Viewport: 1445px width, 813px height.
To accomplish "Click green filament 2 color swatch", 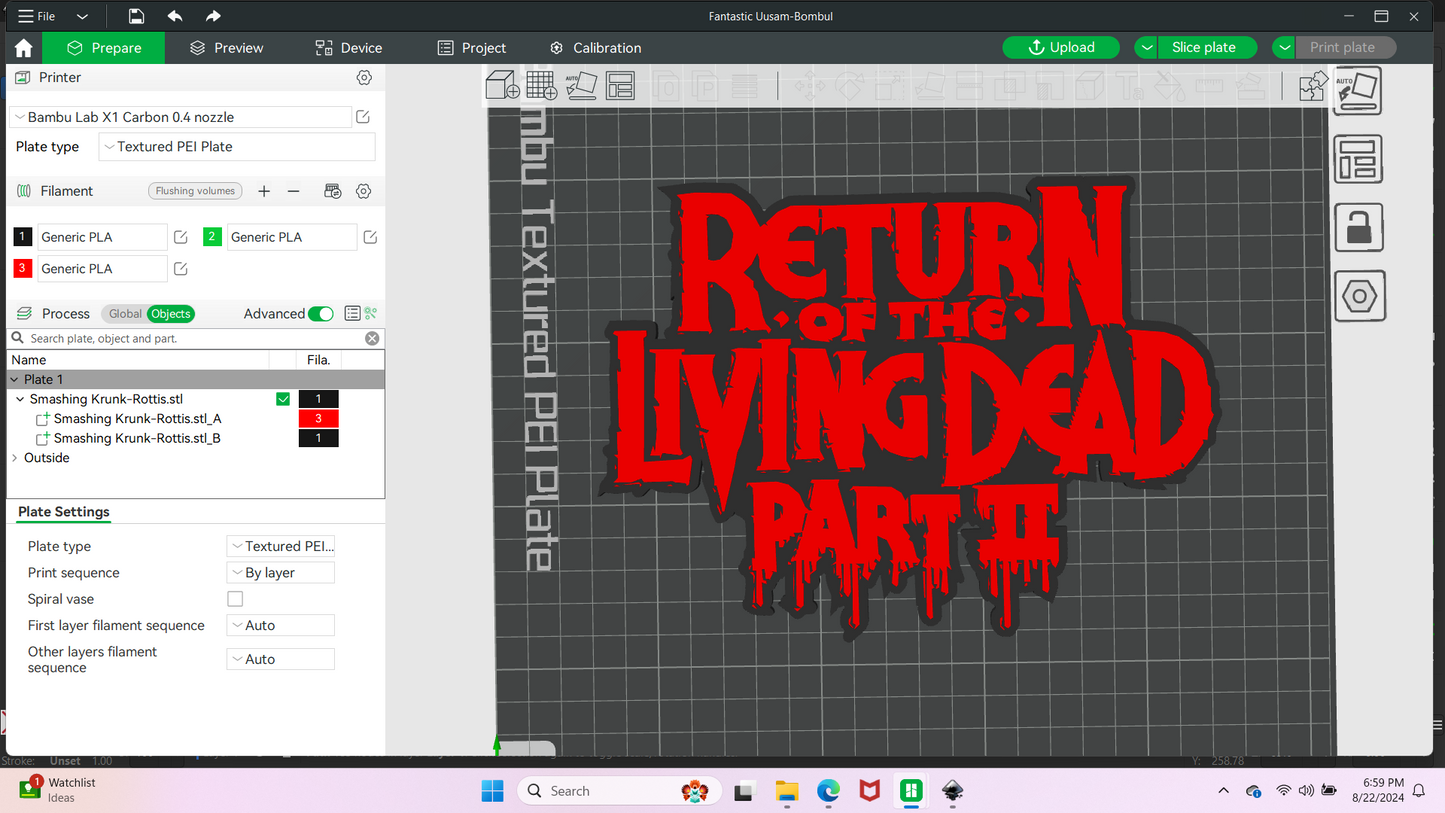I will coord(212,237).
